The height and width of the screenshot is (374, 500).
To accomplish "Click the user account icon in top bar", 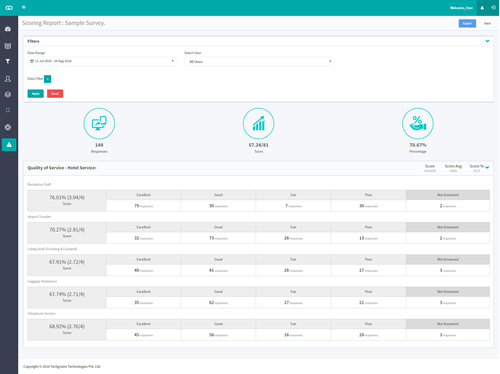I will pyautogui.click(x=482, y=8).
